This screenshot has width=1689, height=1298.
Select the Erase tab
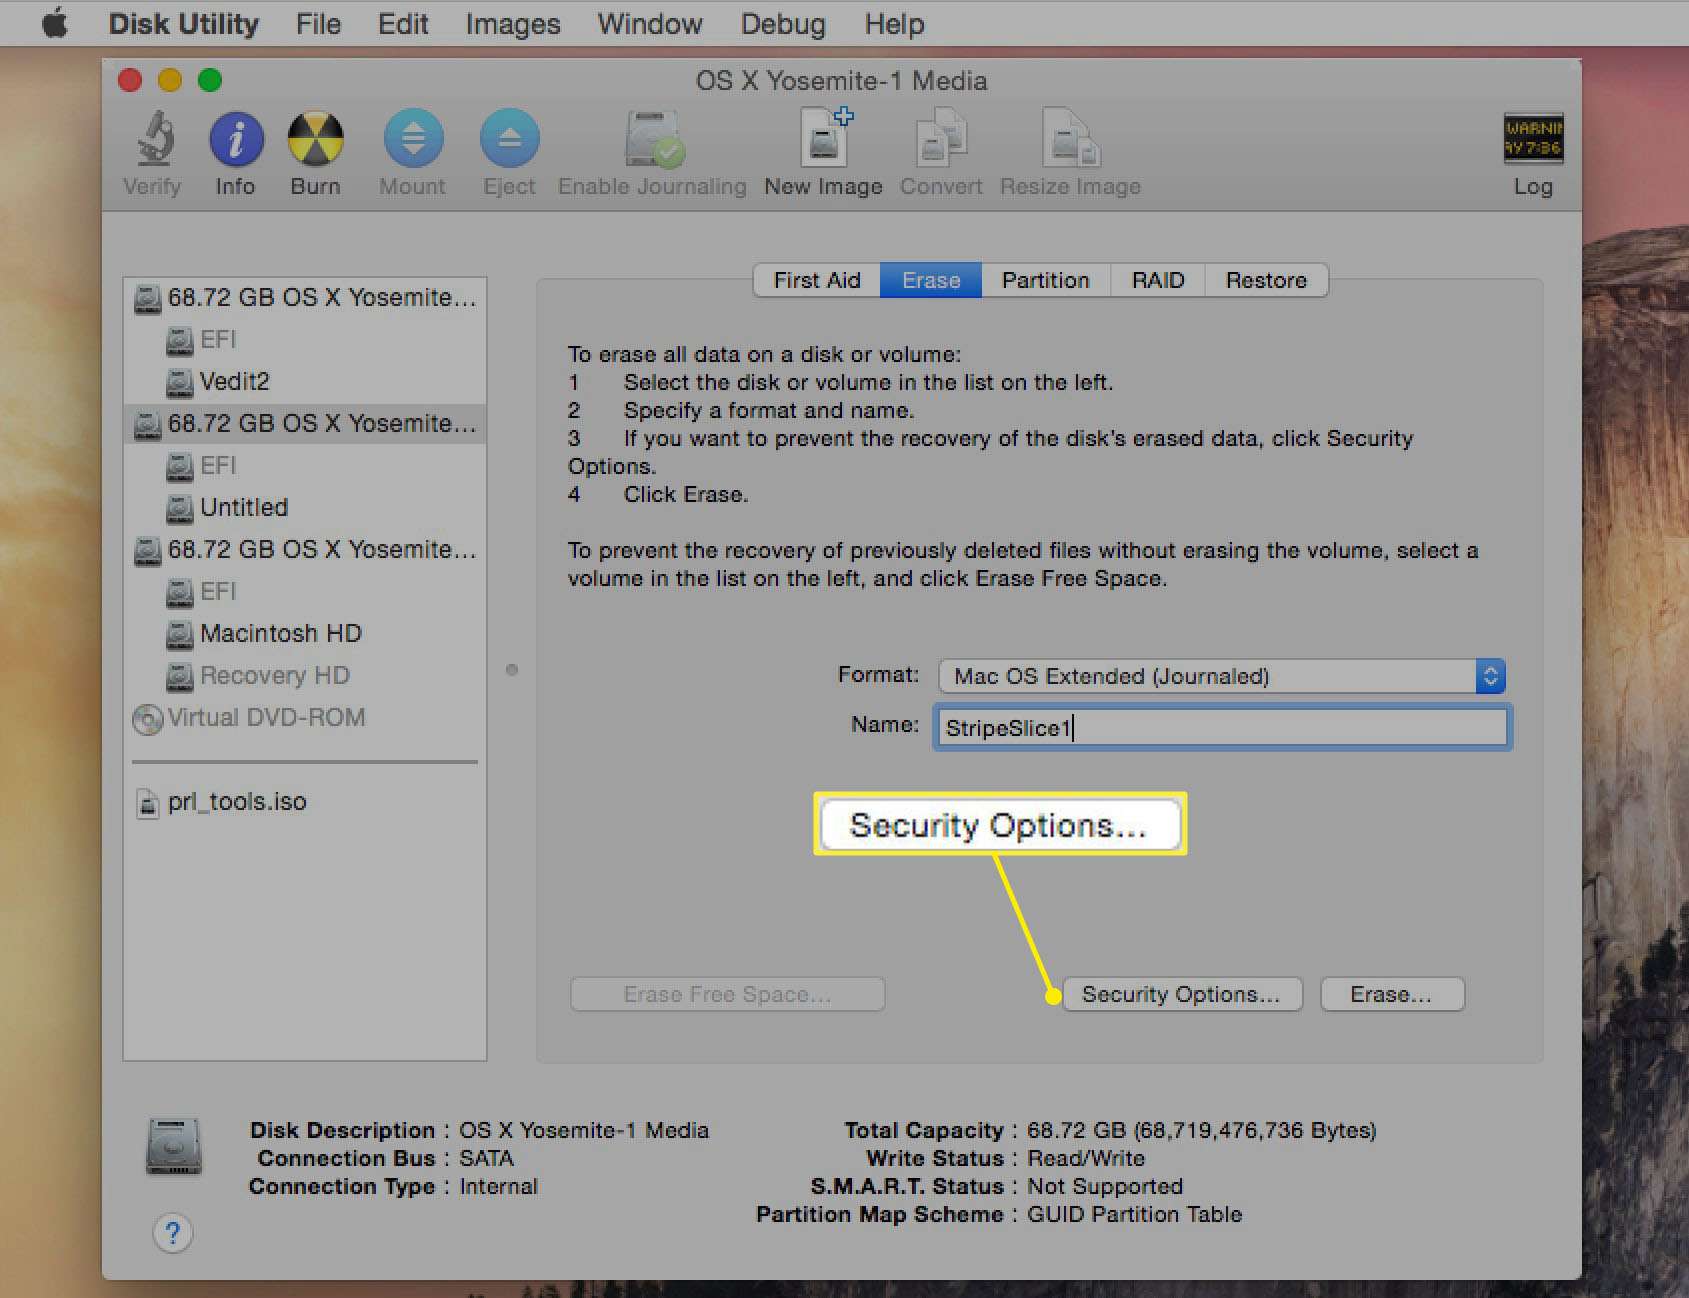(x=931, y=280)
